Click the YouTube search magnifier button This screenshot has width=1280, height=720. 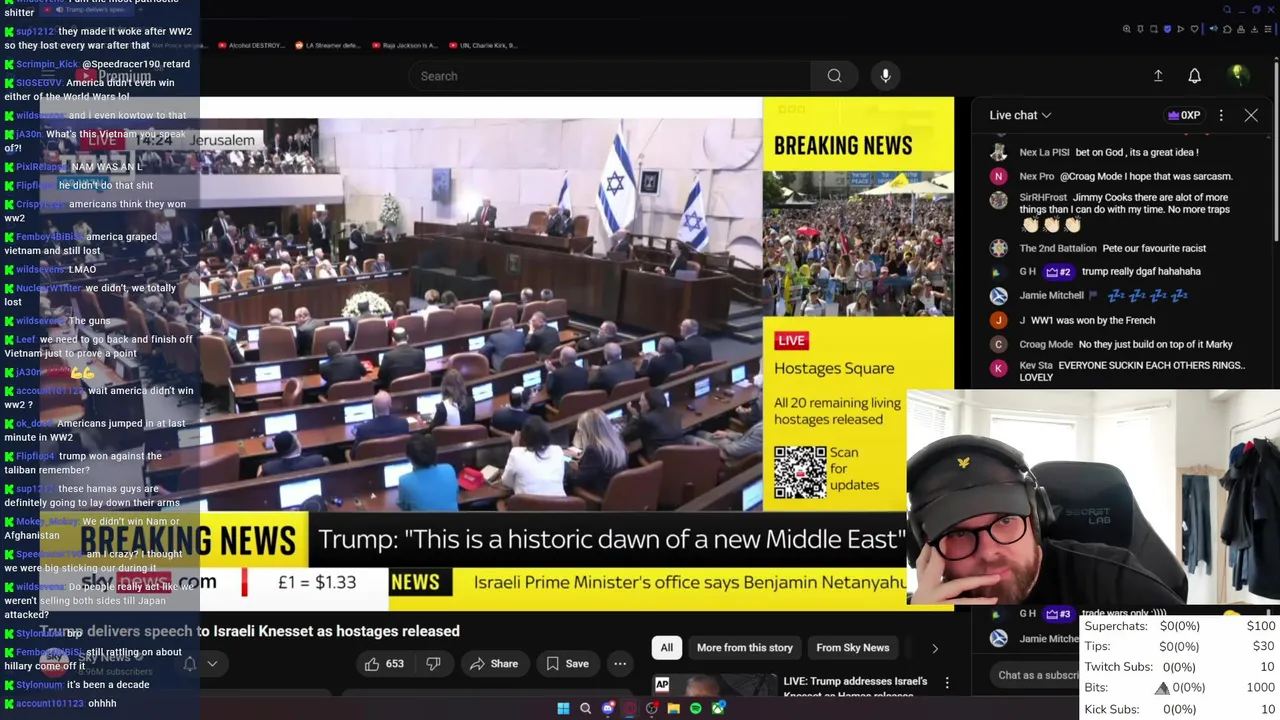click(x=834, y=76)
